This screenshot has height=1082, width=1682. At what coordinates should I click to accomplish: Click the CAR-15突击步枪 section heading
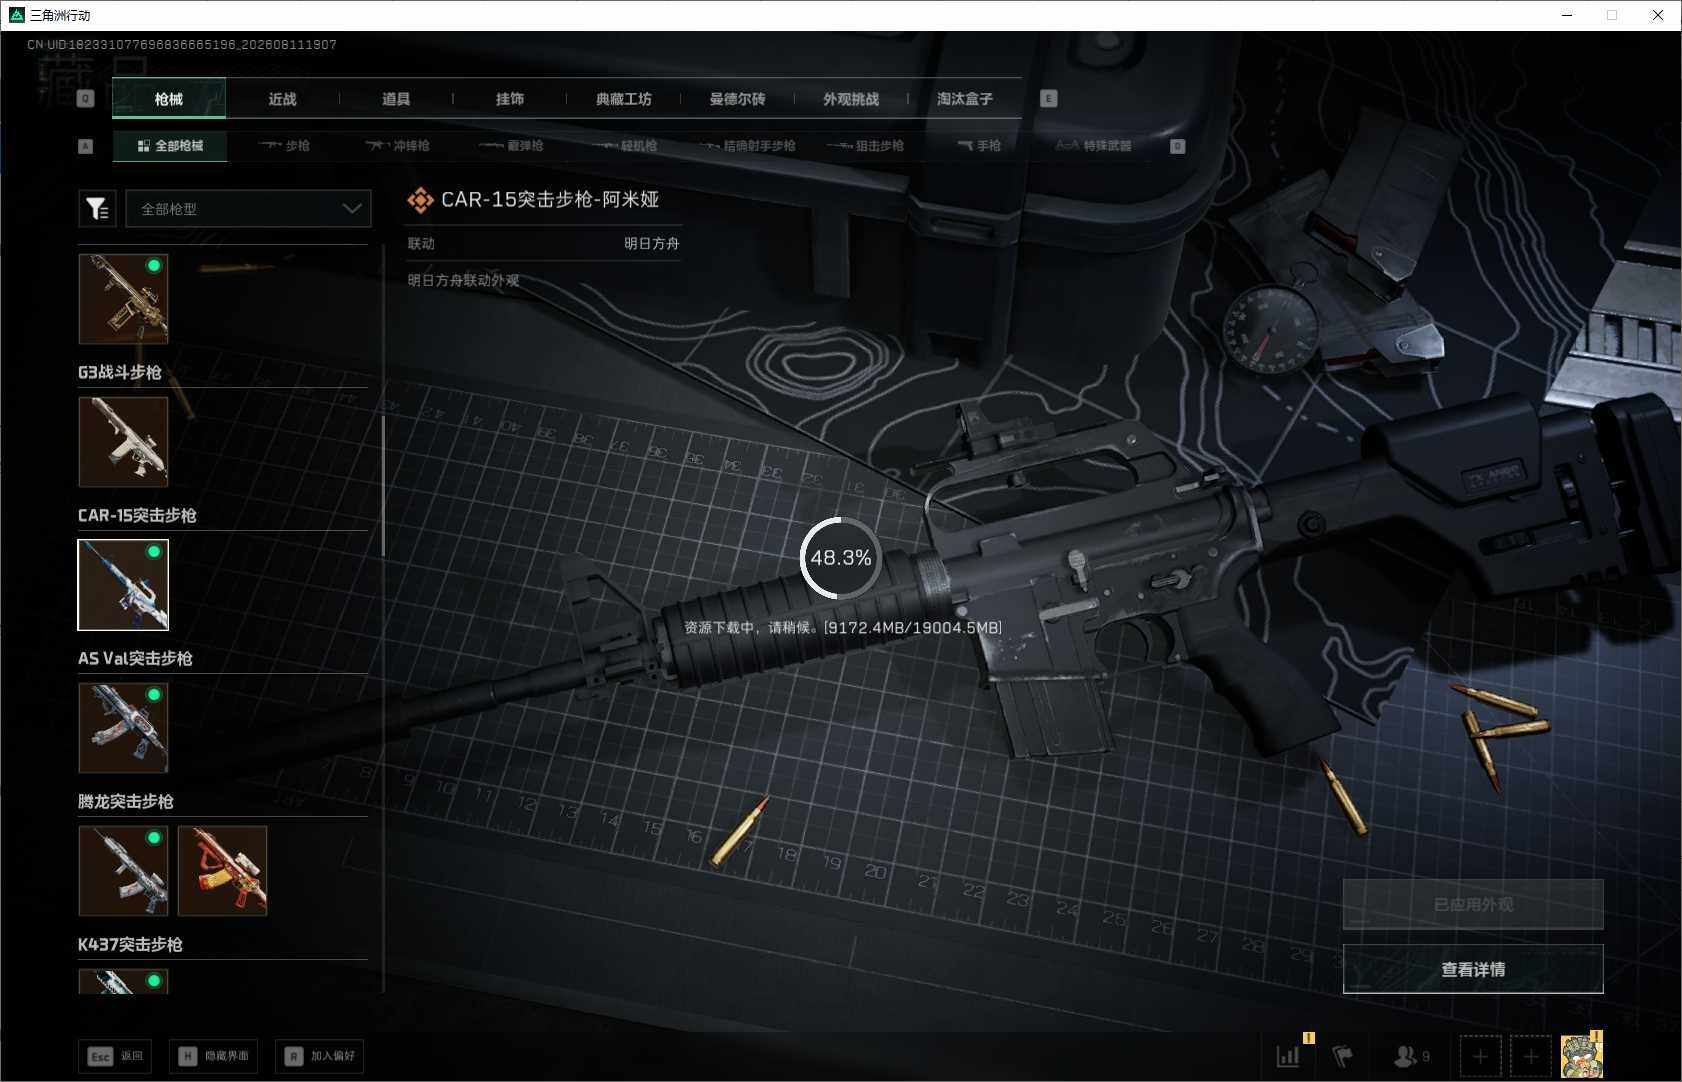(x=137, y=515)
